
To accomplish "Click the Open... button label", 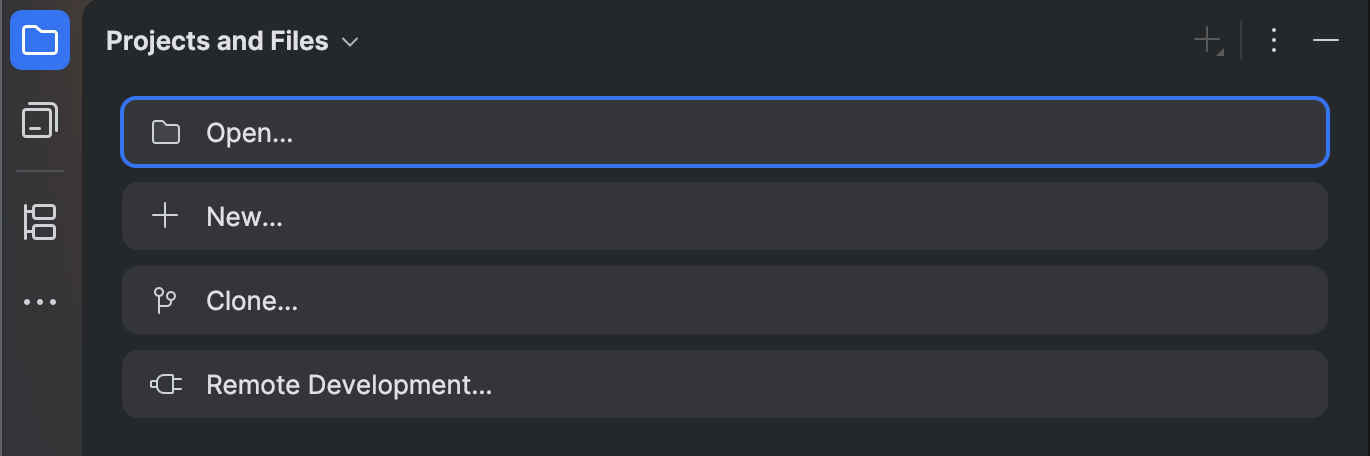I will point(249,132).
